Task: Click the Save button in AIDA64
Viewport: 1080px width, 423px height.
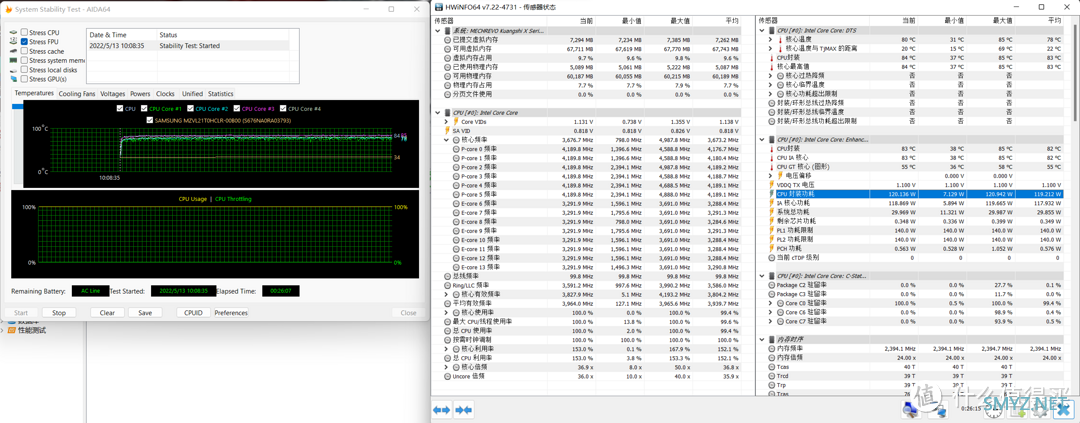Action: (x=145, y=313)
